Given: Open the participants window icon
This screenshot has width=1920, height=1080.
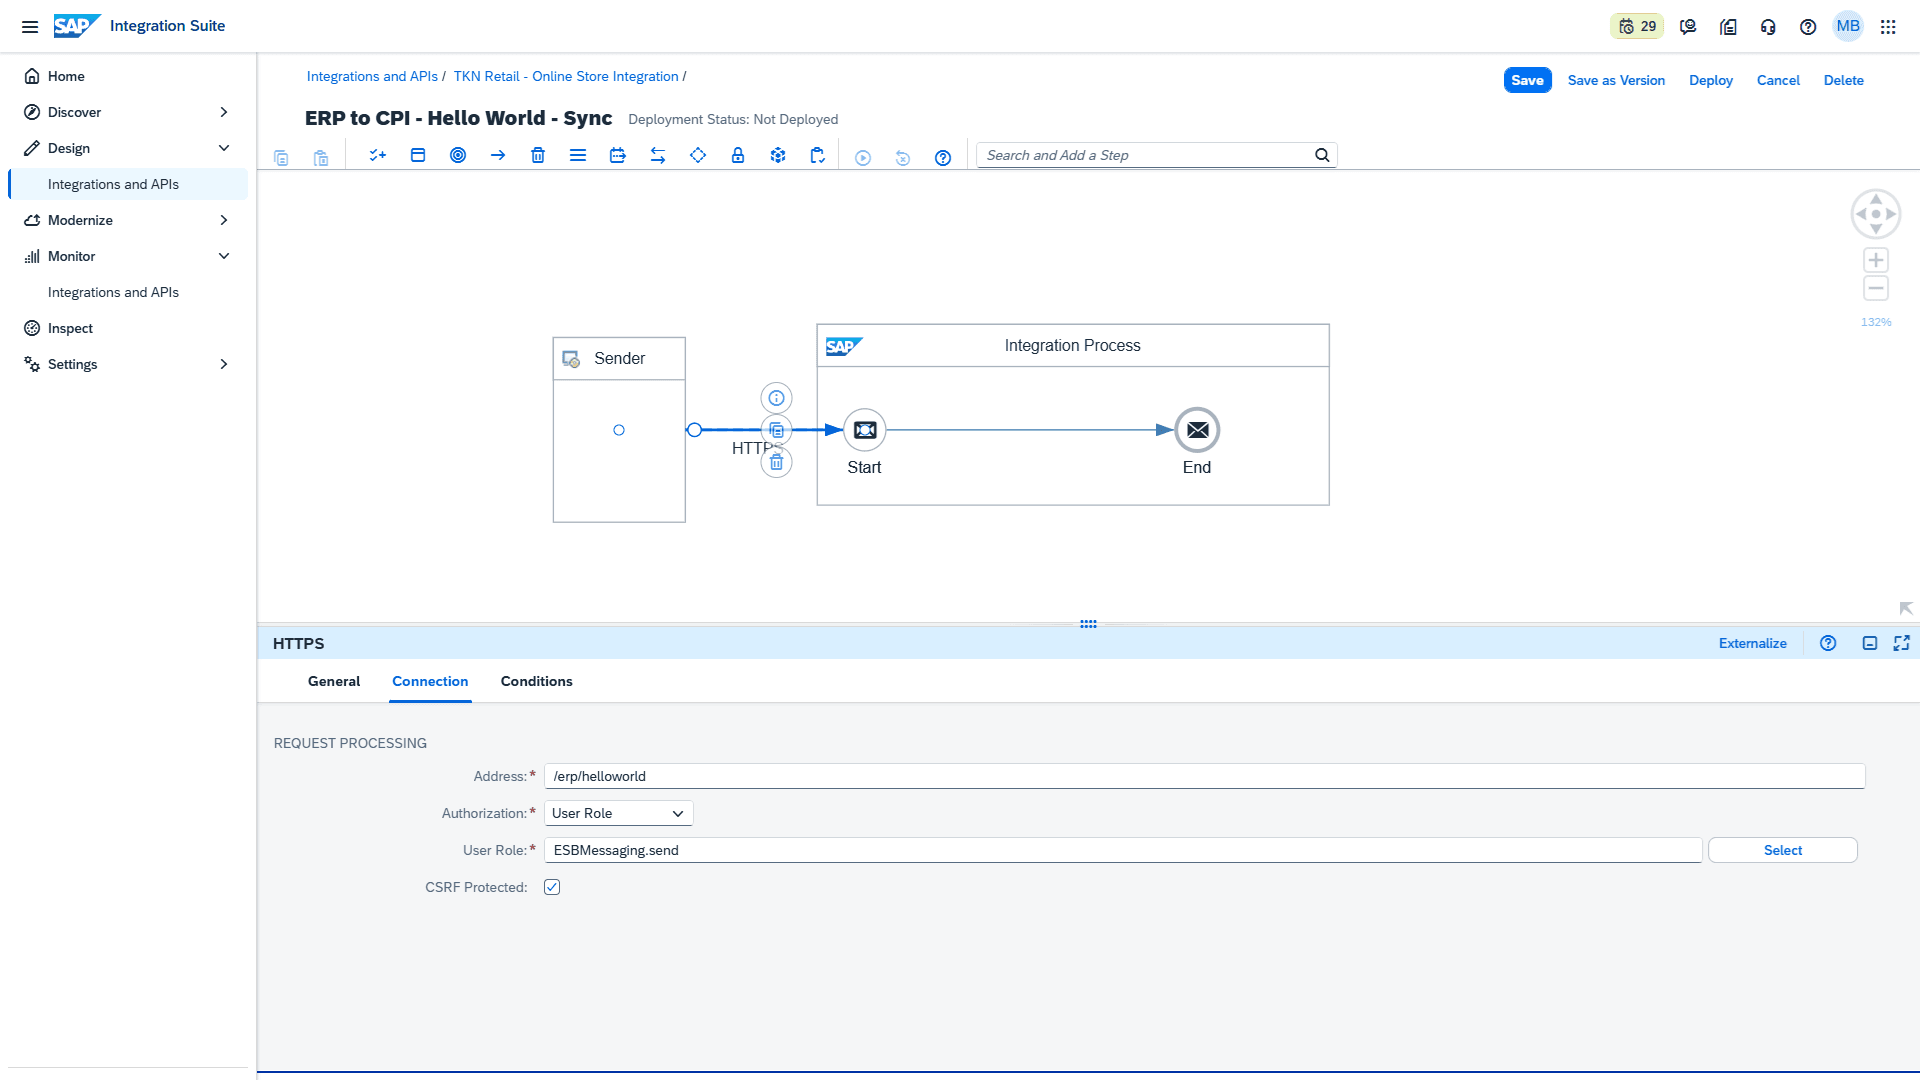Looking at the screenshot, I should [418, 155].
